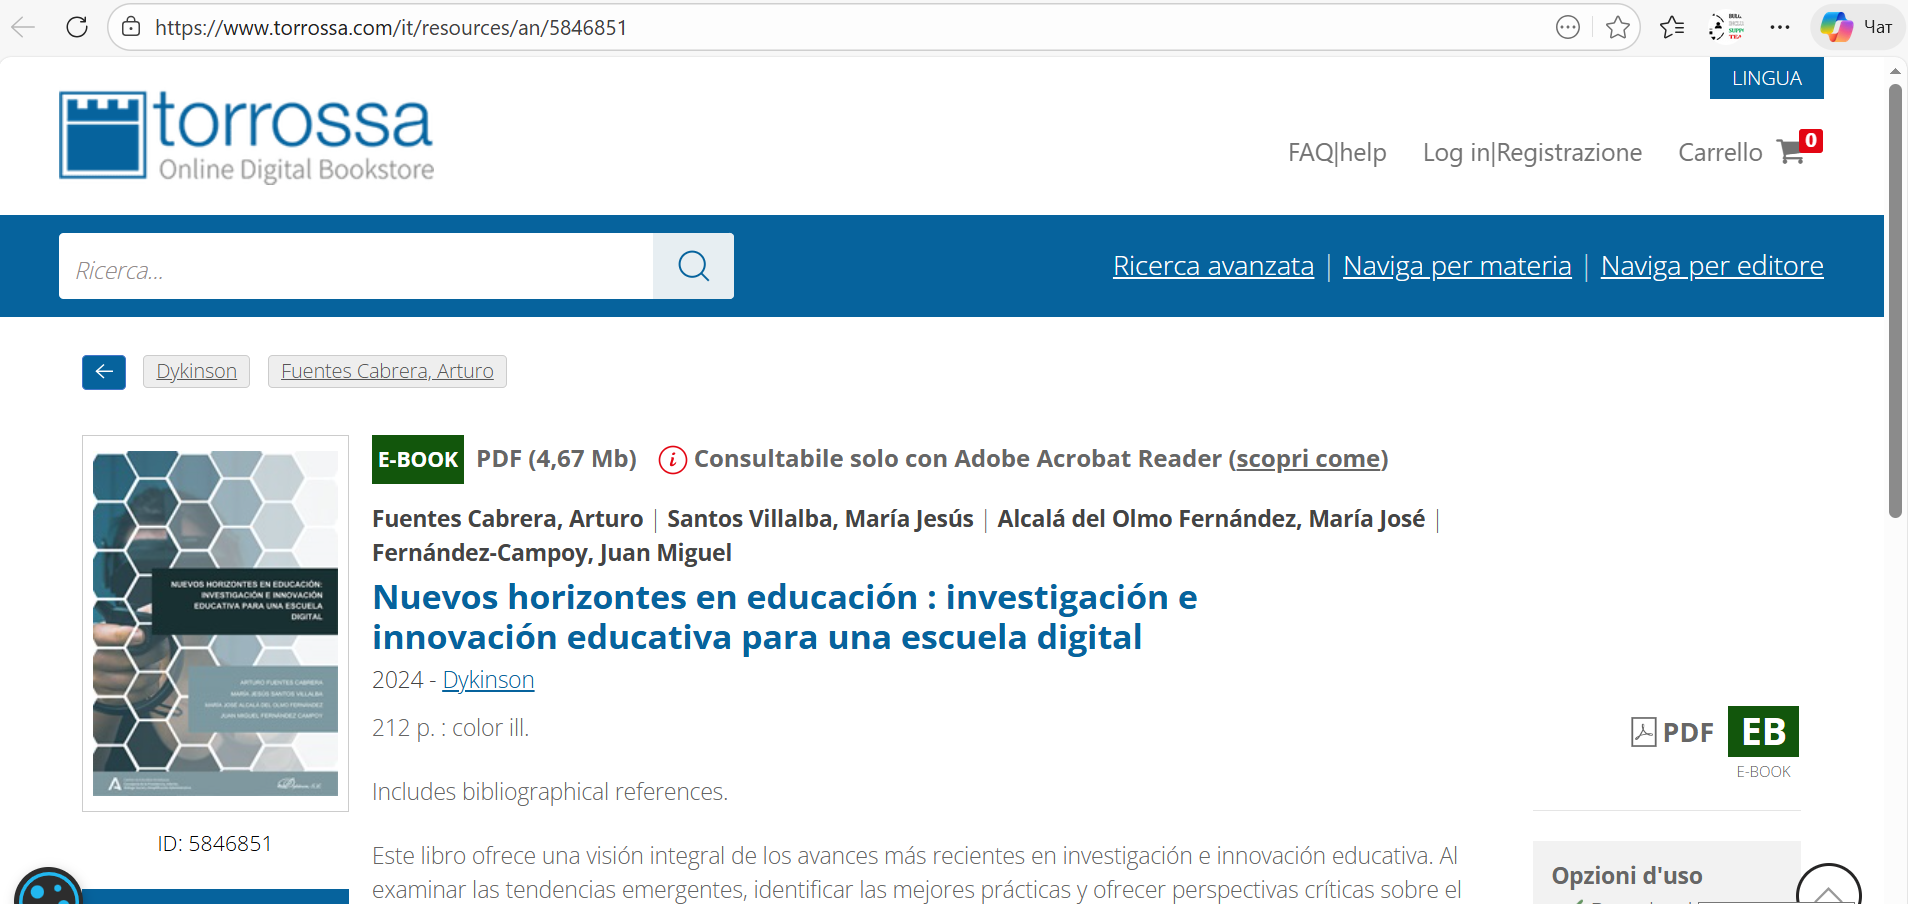Click the scopri come link
This screenshot has height=904, width=1908.
click(1307, 459)
